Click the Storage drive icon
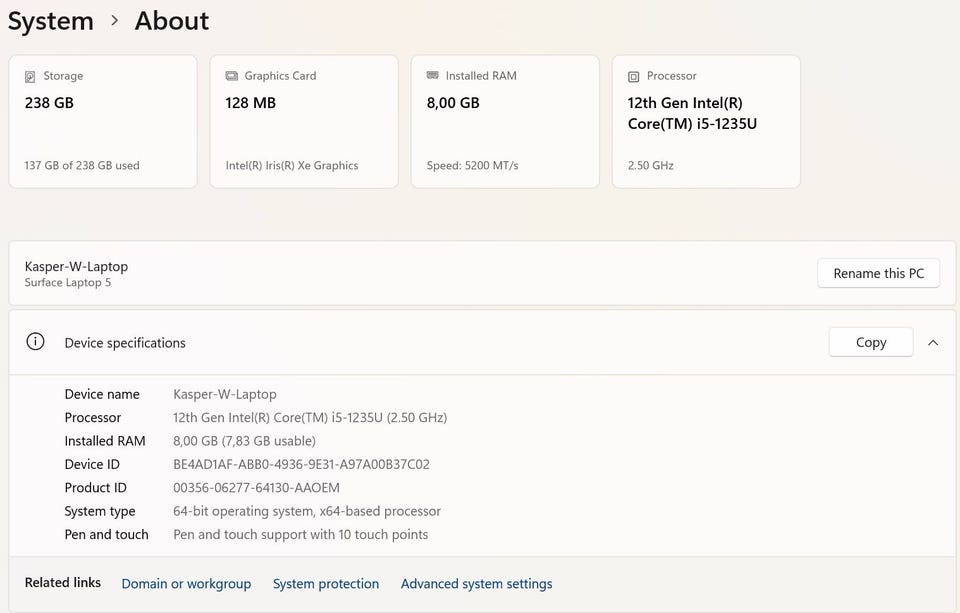 pyautogui.click(x=30, y=77)
